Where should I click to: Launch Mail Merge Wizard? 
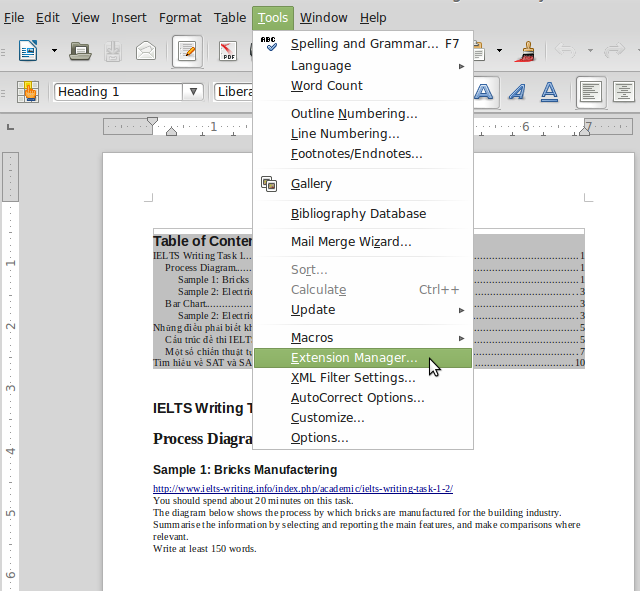point(363,242)
